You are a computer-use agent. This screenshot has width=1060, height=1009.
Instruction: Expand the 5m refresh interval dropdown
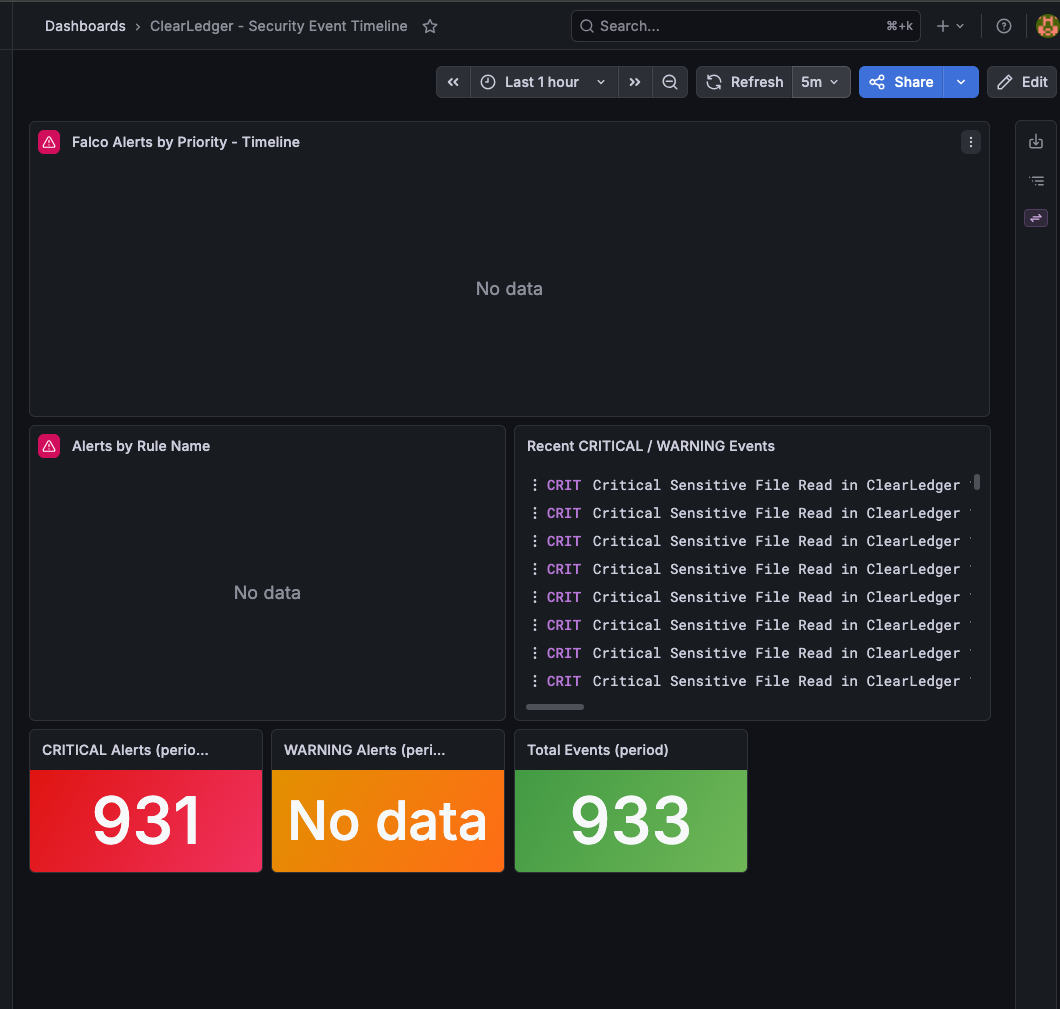pyautogui.click(x=821, y=82)
